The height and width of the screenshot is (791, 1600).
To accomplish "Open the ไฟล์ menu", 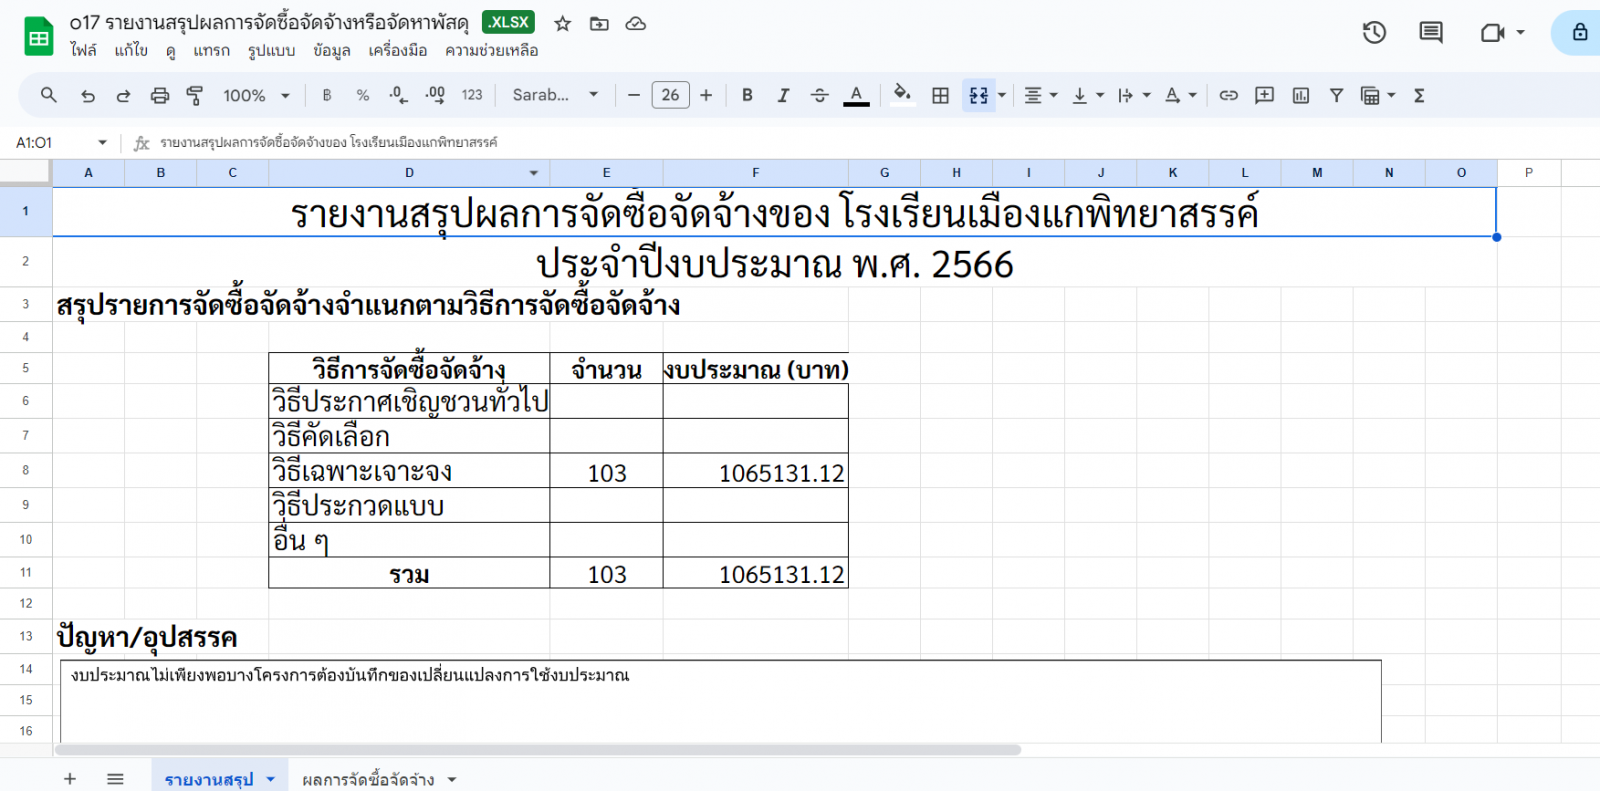I will [x=83, y=50].
